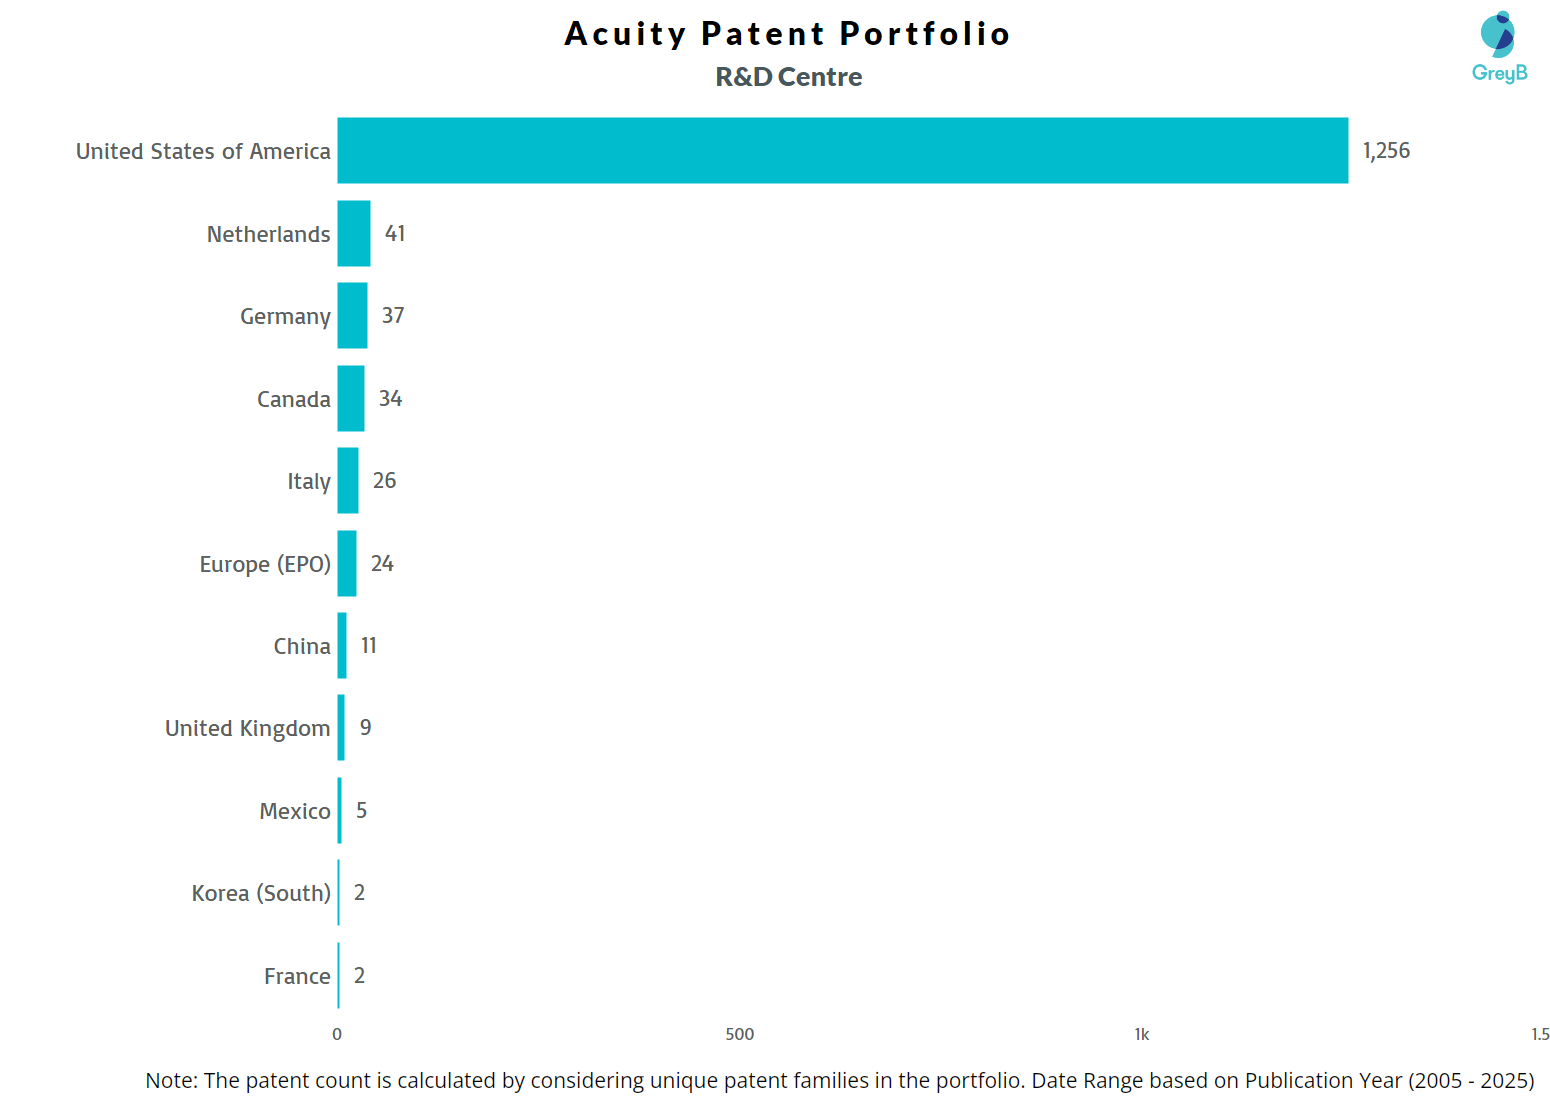Click the Acuity Patent Portfolio title
This screenshot has height=1100, width=1550.
click(787, 33)
